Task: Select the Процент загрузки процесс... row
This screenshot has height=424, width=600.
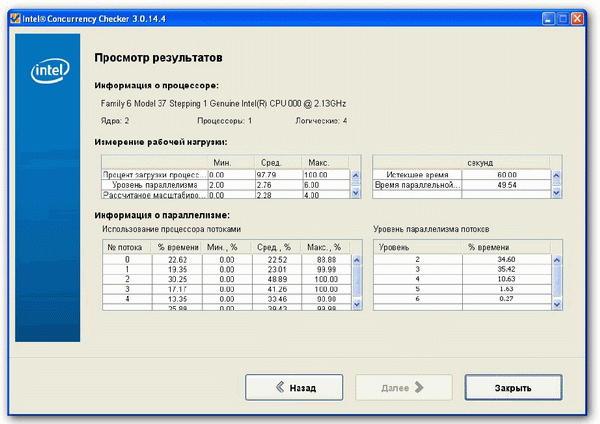Action: 226,175
